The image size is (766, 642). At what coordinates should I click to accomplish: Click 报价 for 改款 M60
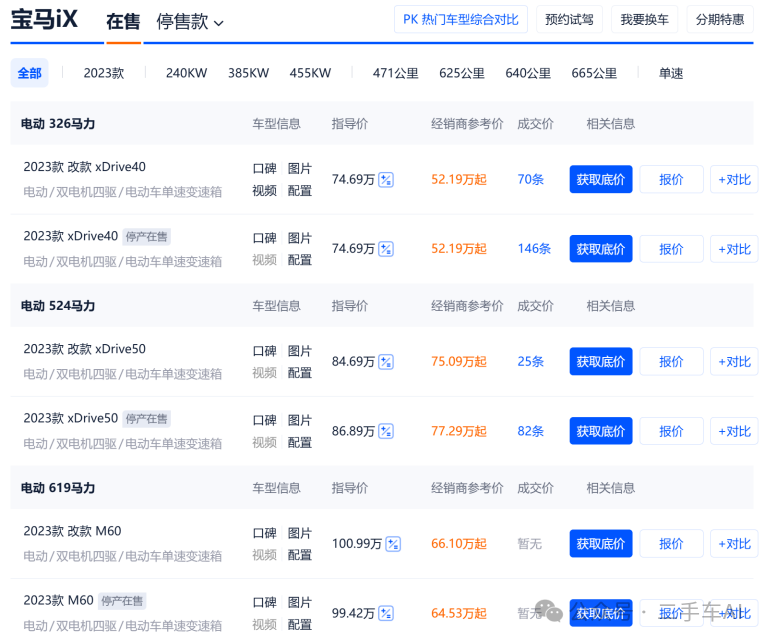671,544
